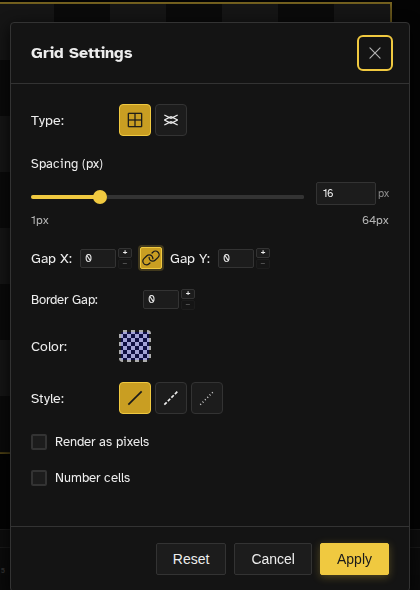Enable Render as pixels checkbox
This screenshot has height=590, width=420.
click(39, 442)
